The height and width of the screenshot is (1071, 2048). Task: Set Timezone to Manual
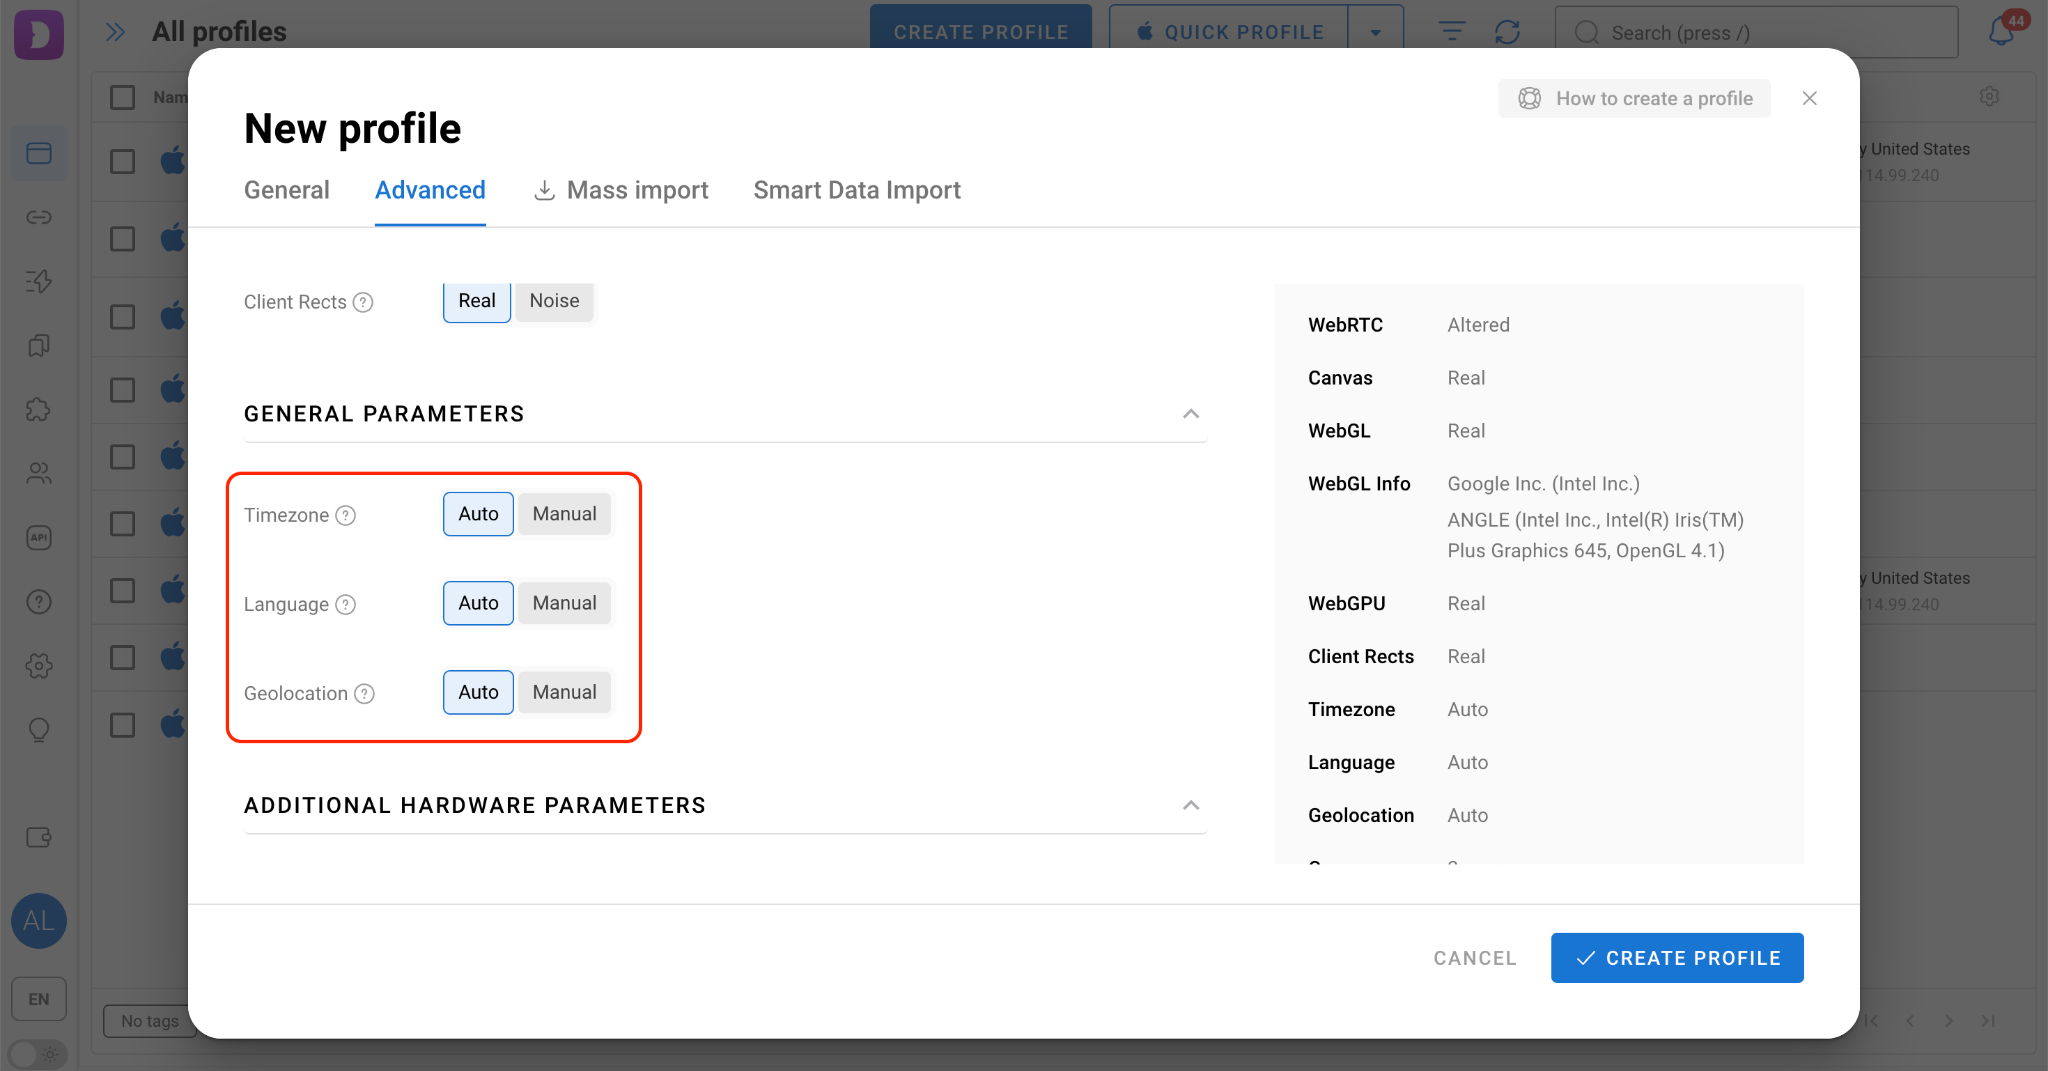[564, 514]
